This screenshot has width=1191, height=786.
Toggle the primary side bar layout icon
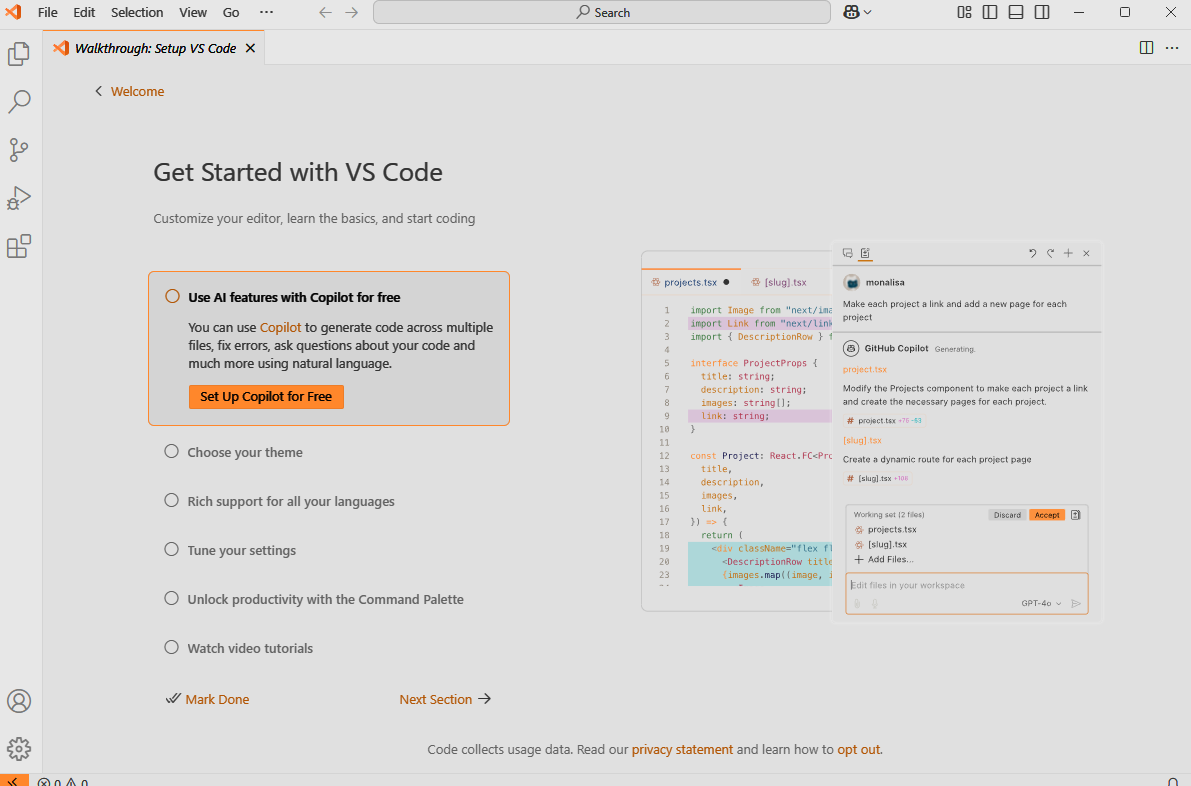point(990,12)
